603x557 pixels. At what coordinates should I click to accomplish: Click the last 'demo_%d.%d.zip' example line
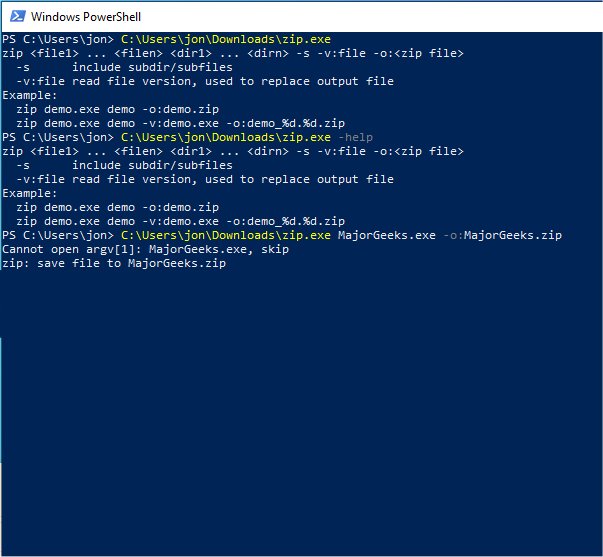coord(181,221)
